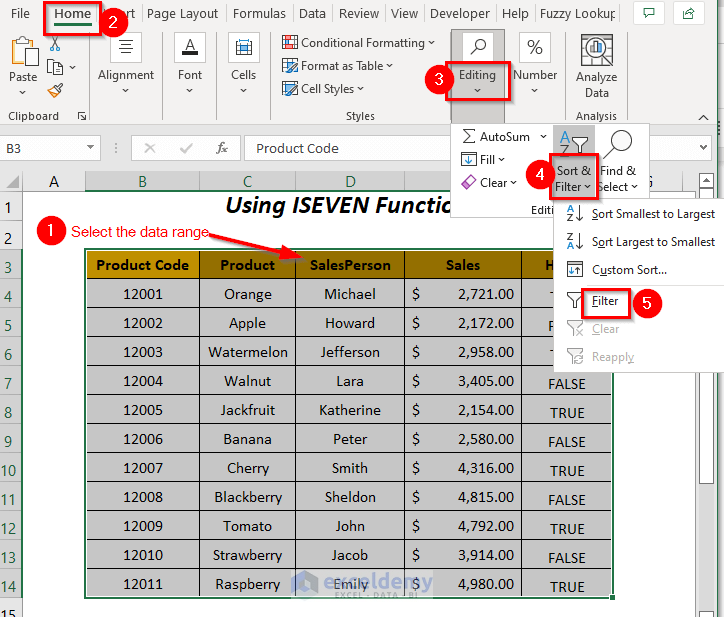Viewport: 724px width, 617px height.
Task: Click the Number percent icon
Action: (x=535, y=47)
